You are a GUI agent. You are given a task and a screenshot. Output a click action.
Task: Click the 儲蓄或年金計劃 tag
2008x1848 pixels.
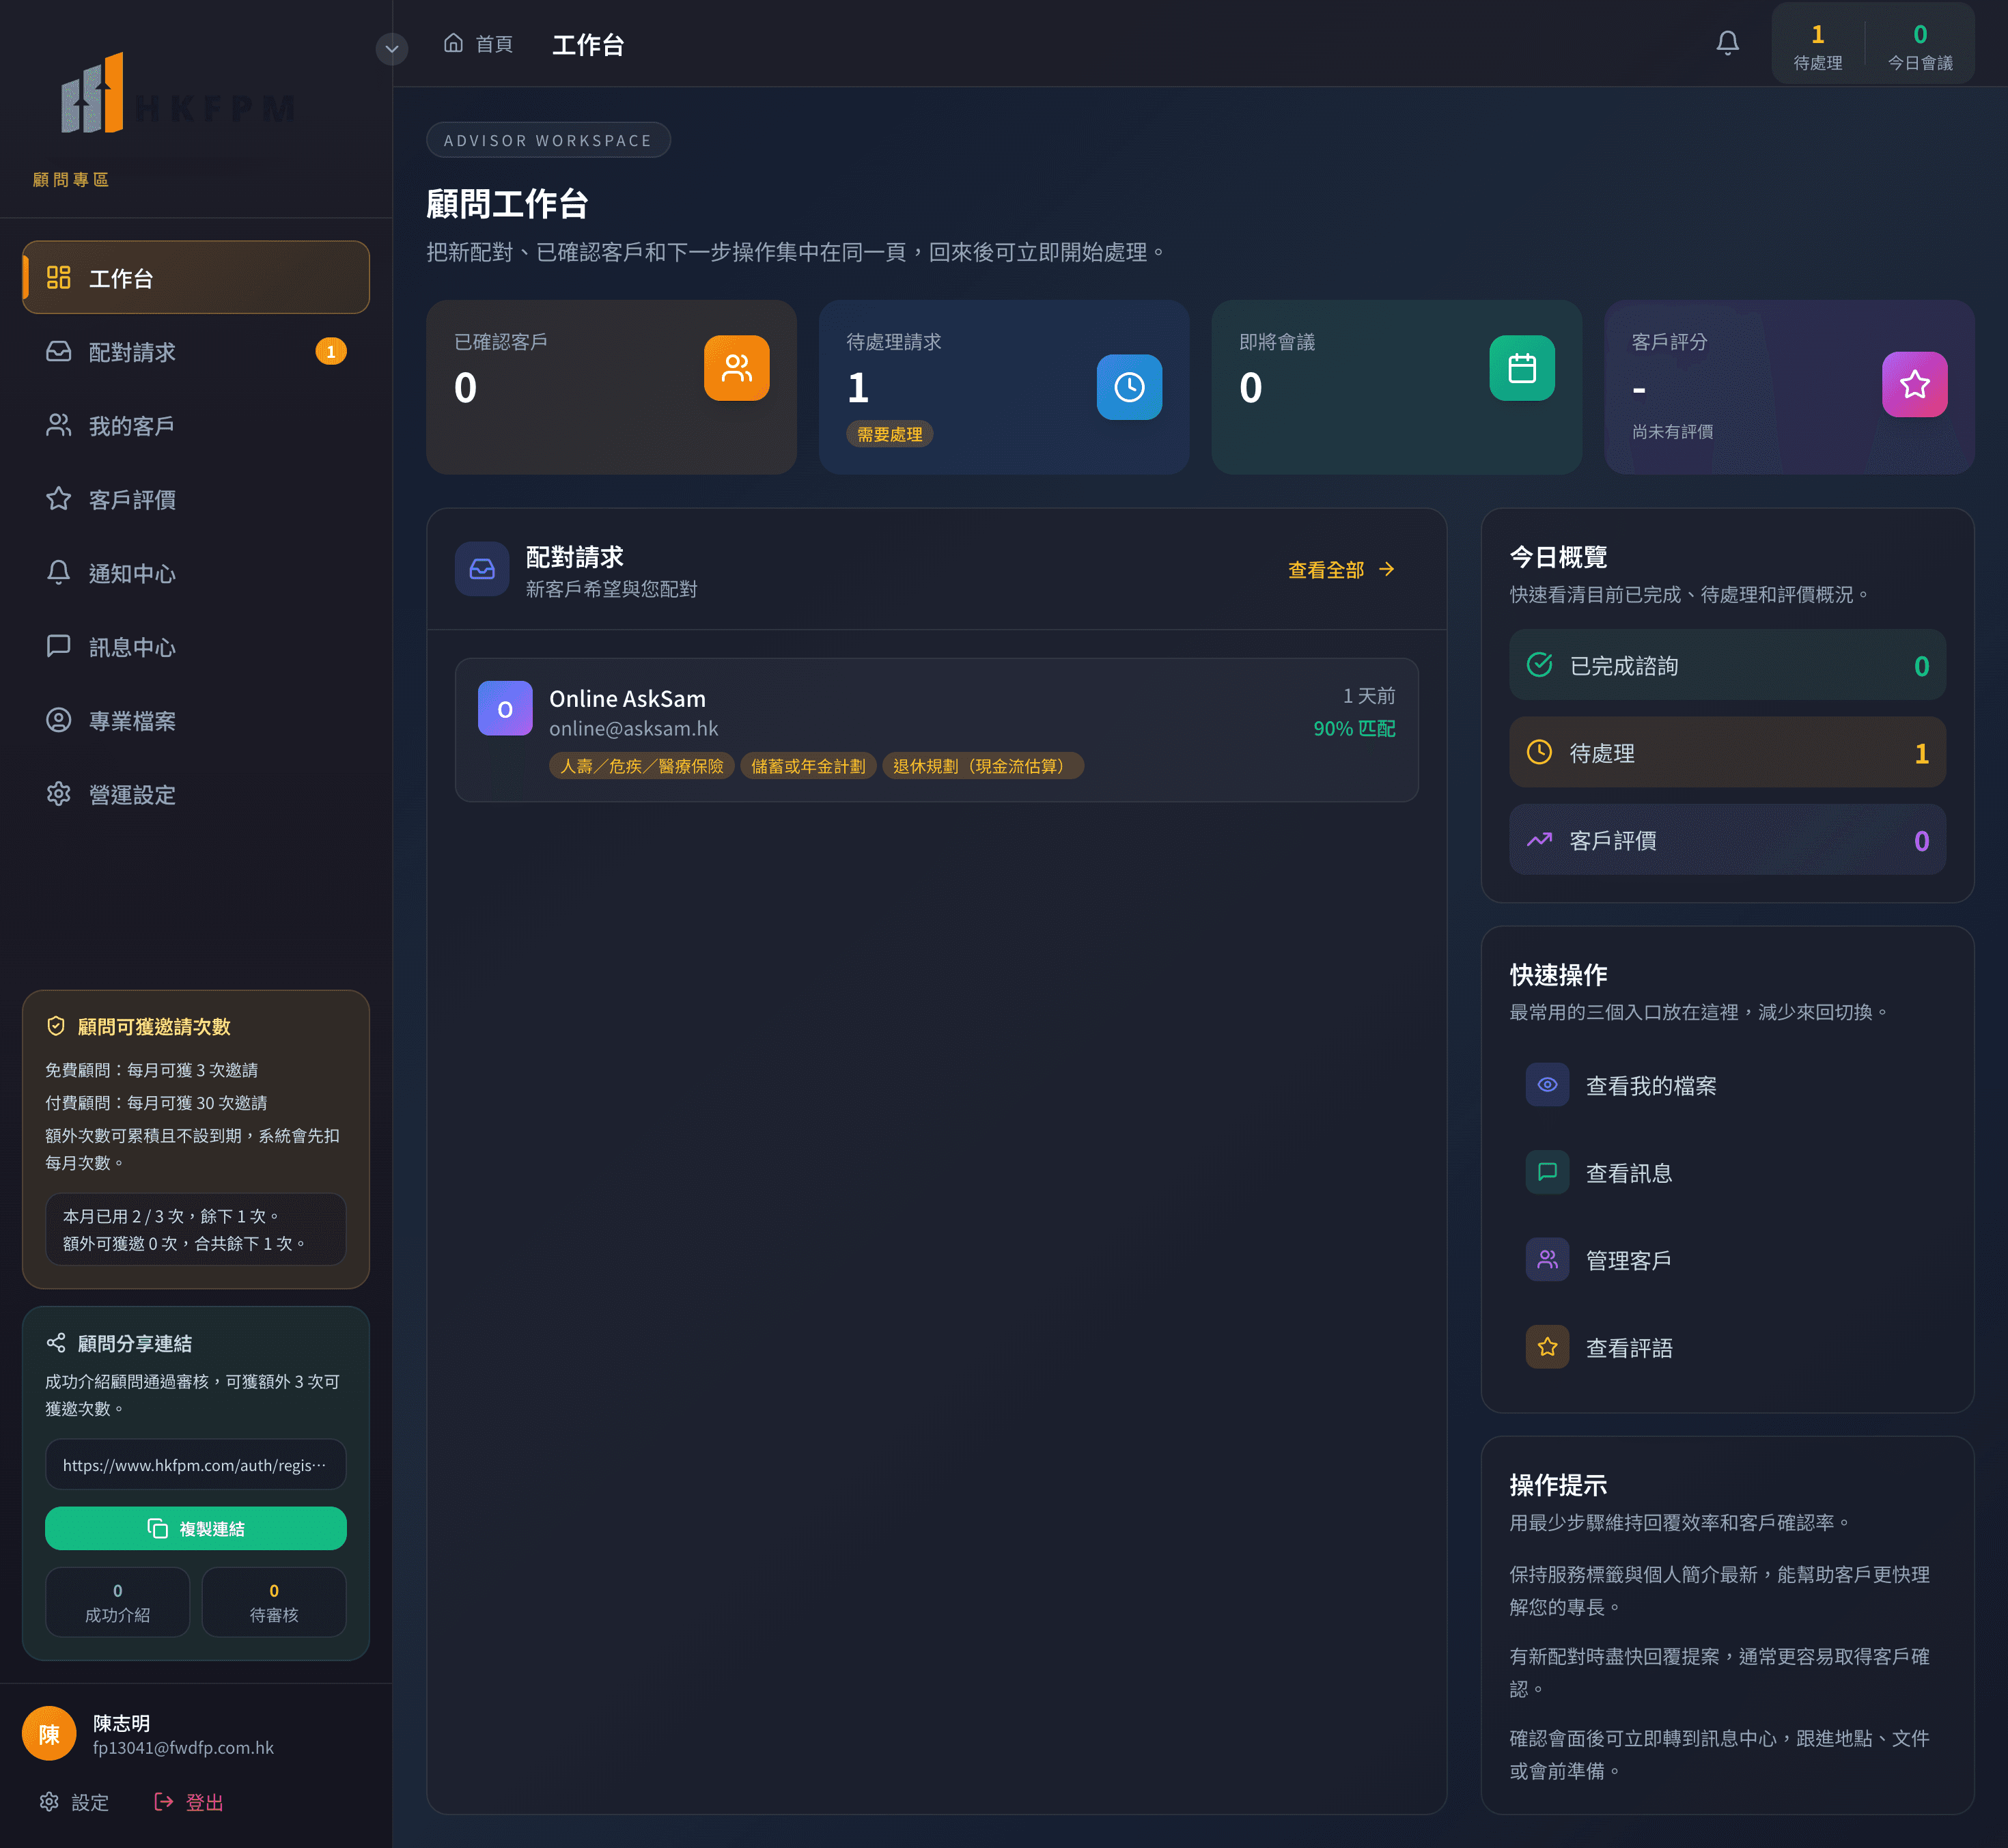pos(808,766)
